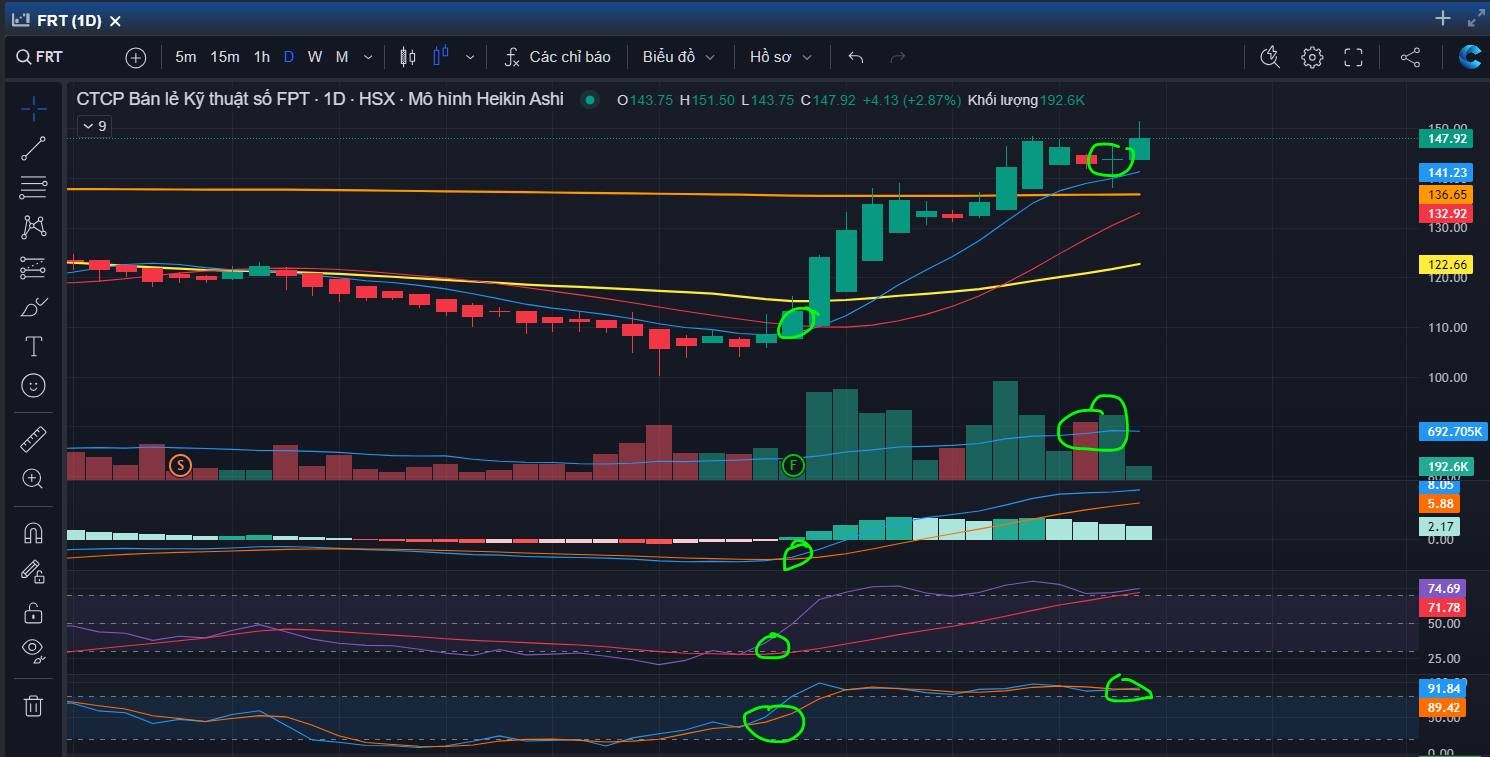Click the green volume label 192.6K on the price scale

click(x=1447, y=466)
